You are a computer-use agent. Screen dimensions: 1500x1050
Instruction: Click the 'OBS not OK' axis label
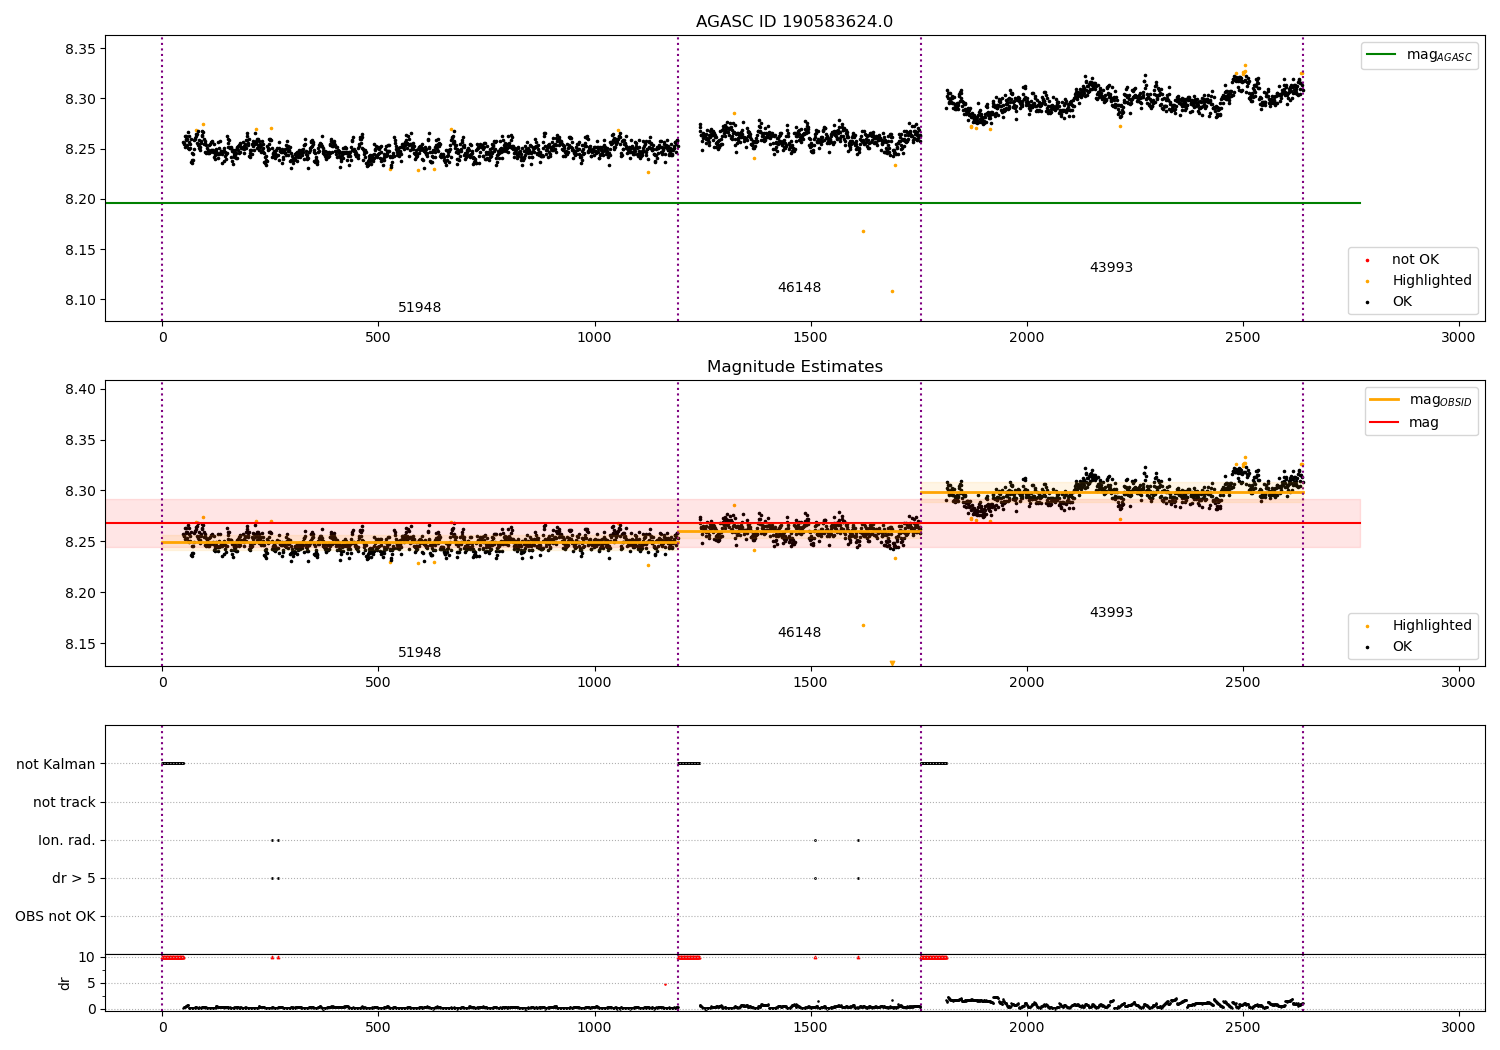point(55,917)
